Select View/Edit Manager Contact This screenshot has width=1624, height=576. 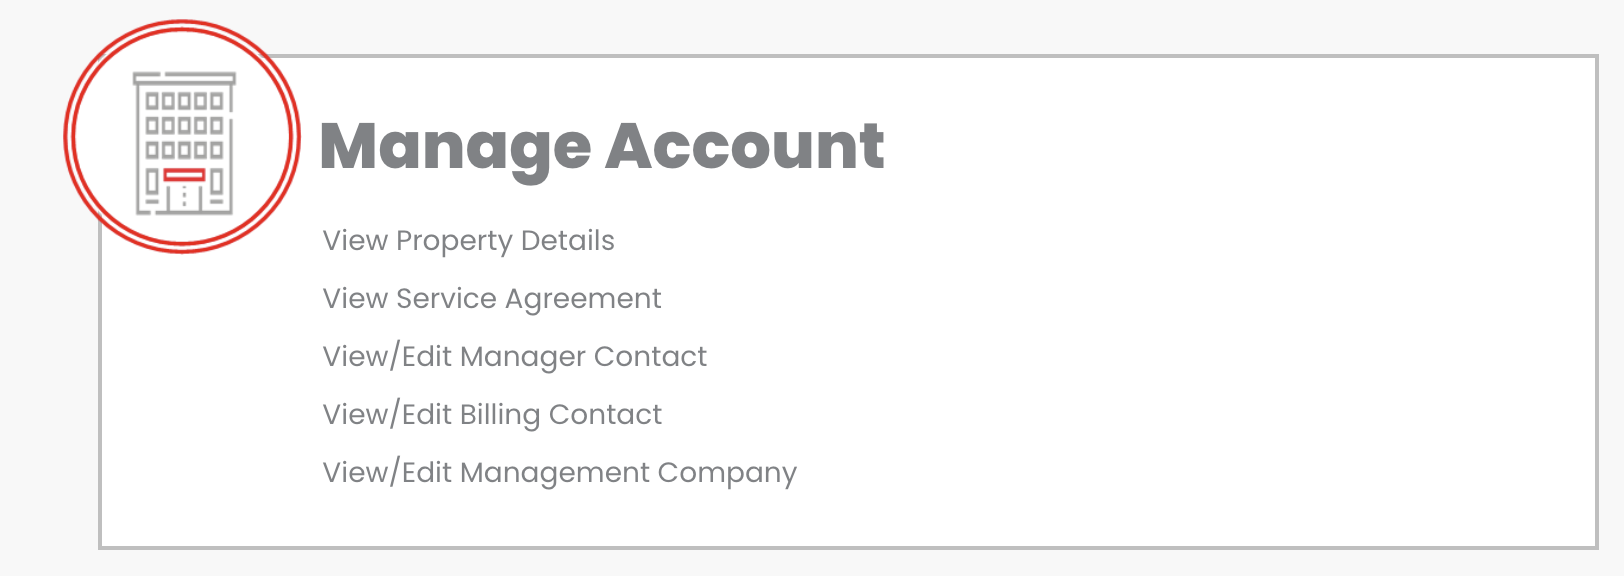click(x=514, y=357)
